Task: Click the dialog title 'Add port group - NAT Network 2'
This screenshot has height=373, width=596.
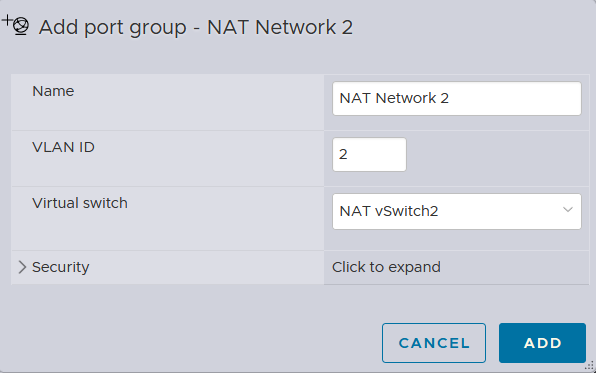Action: click(196, 27)
